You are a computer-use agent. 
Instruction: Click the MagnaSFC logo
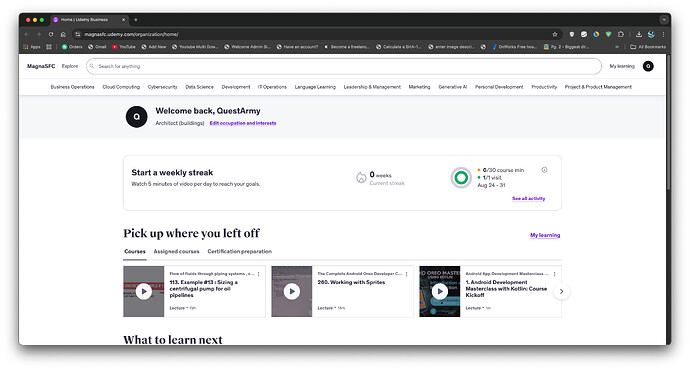pos(41,66)
